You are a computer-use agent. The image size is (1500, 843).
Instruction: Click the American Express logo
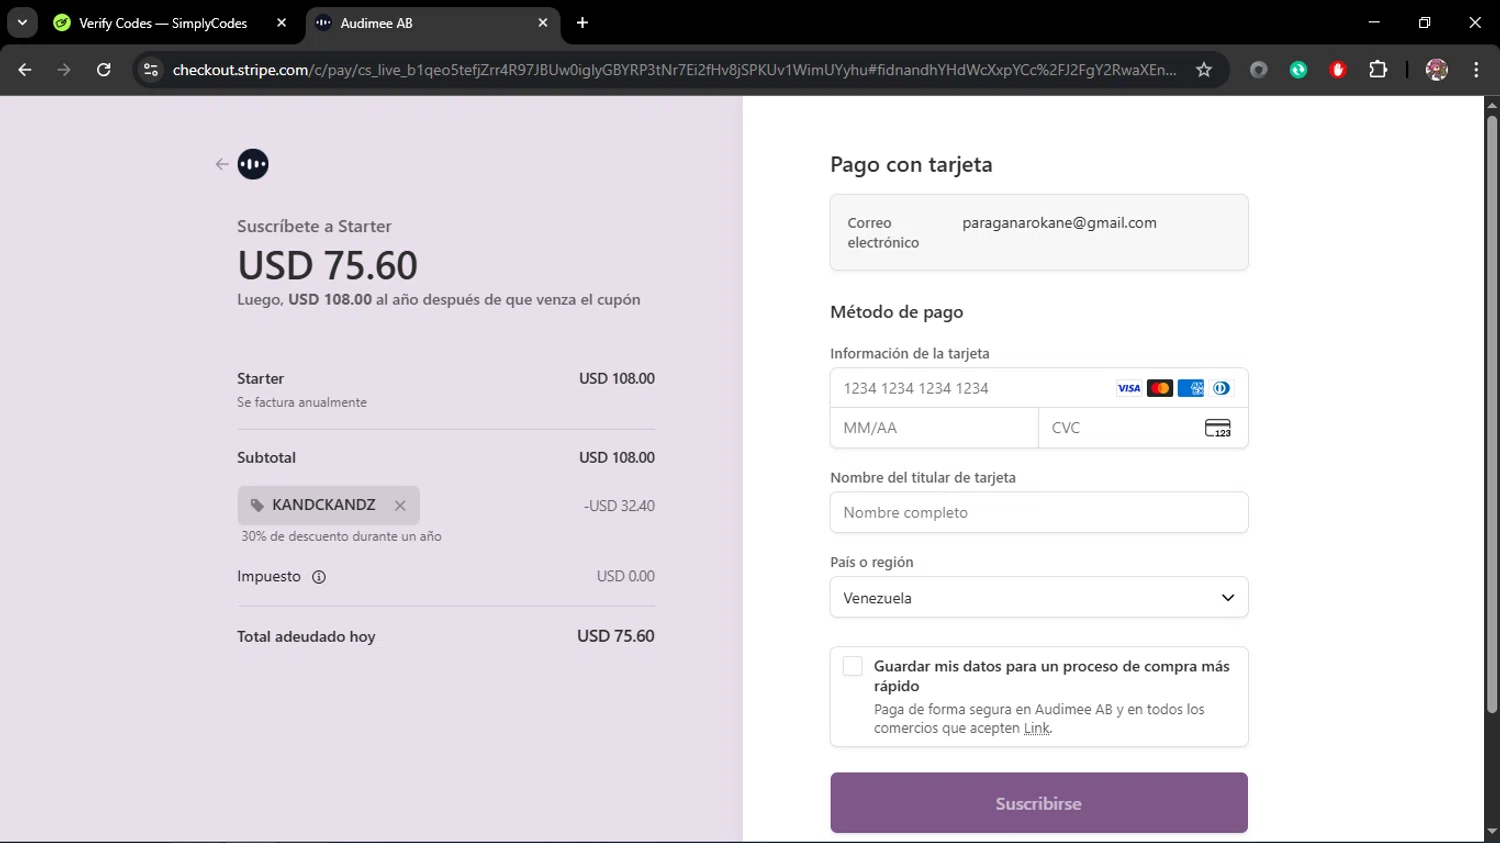(1190, 388)
